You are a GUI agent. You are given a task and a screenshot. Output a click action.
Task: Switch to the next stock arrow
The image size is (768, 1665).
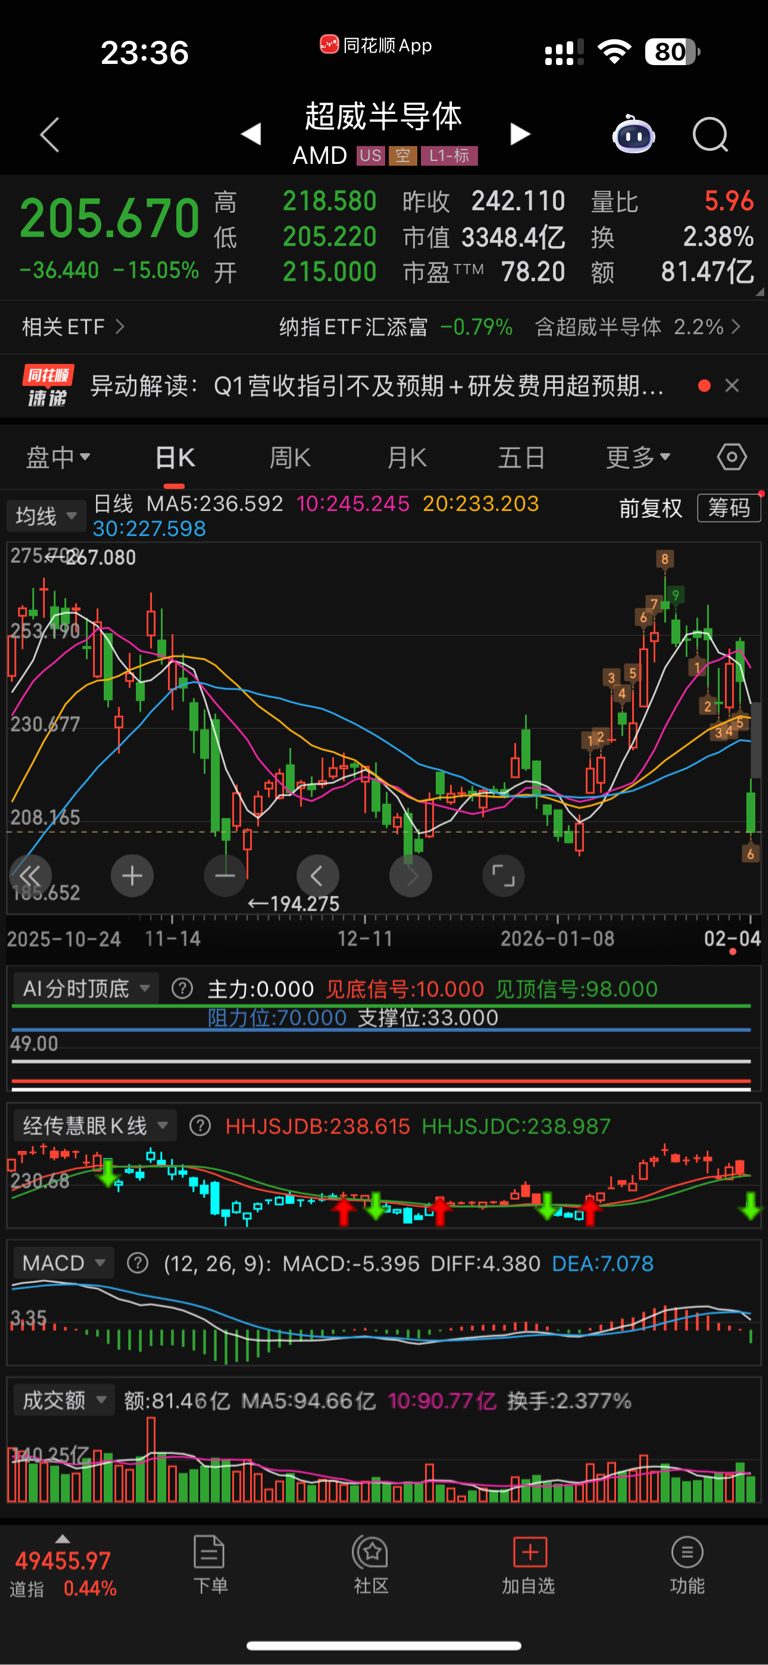click(x=520, y=134)
